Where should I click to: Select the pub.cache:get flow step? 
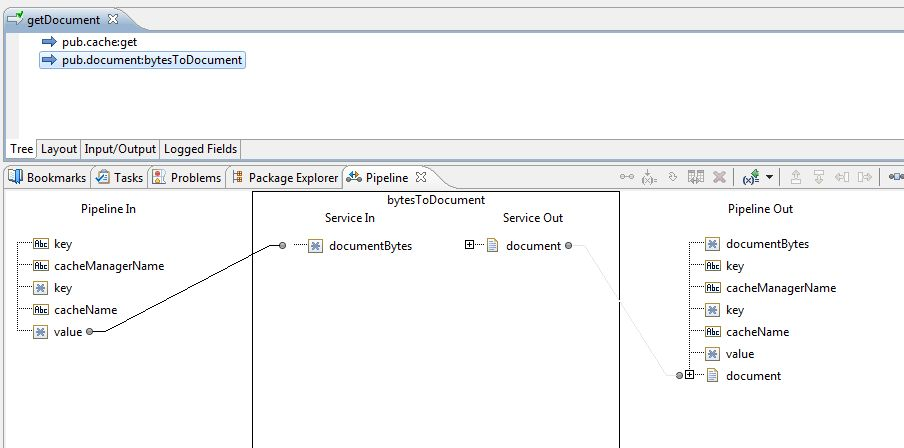pyautogui.click(x=99, y=42)
